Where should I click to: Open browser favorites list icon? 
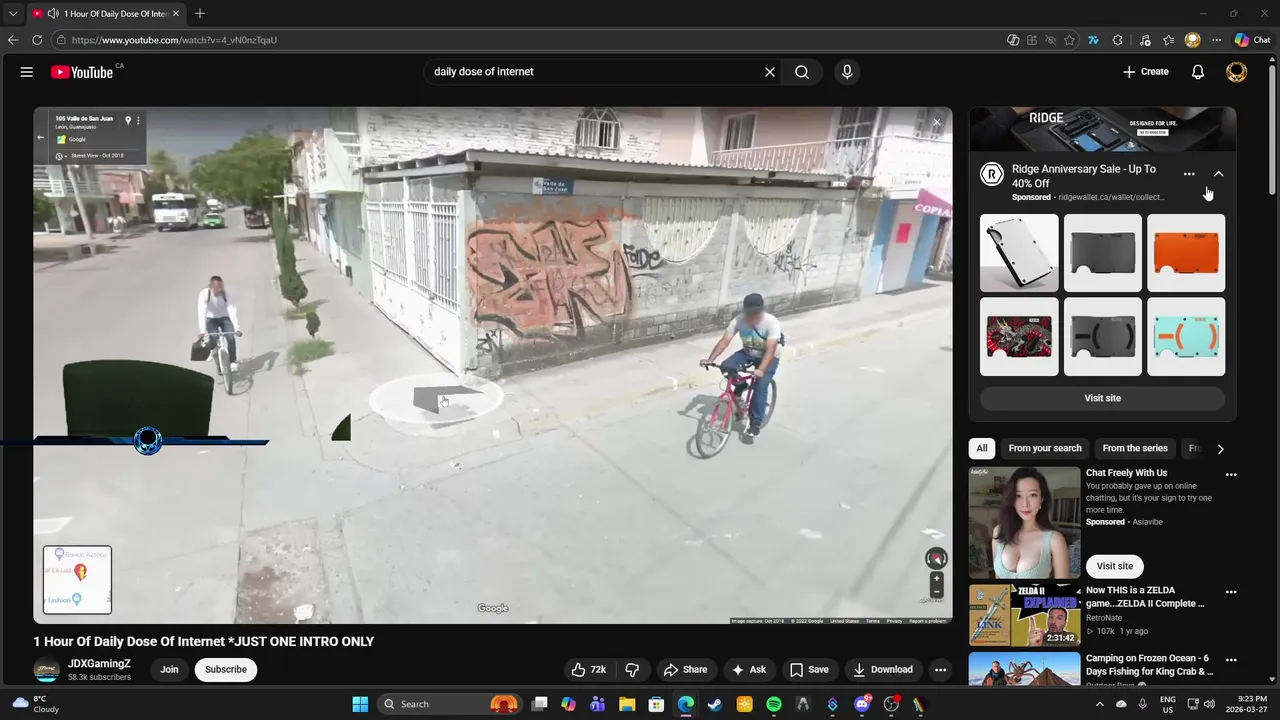1168,40
